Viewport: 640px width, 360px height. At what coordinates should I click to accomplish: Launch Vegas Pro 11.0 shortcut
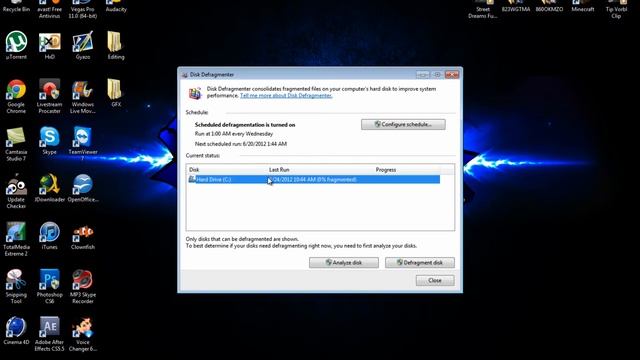coord(83,9)
